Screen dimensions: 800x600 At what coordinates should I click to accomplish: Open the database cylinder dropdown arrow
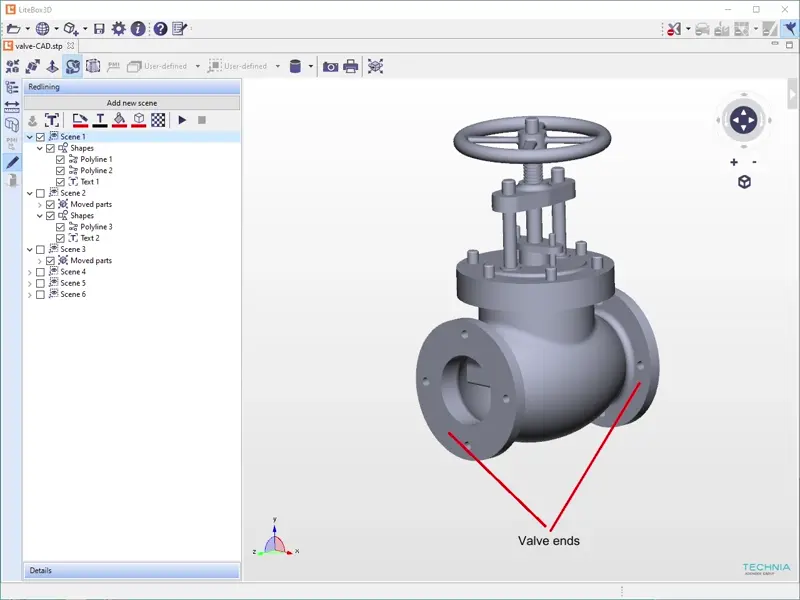(x=310, y=67)
